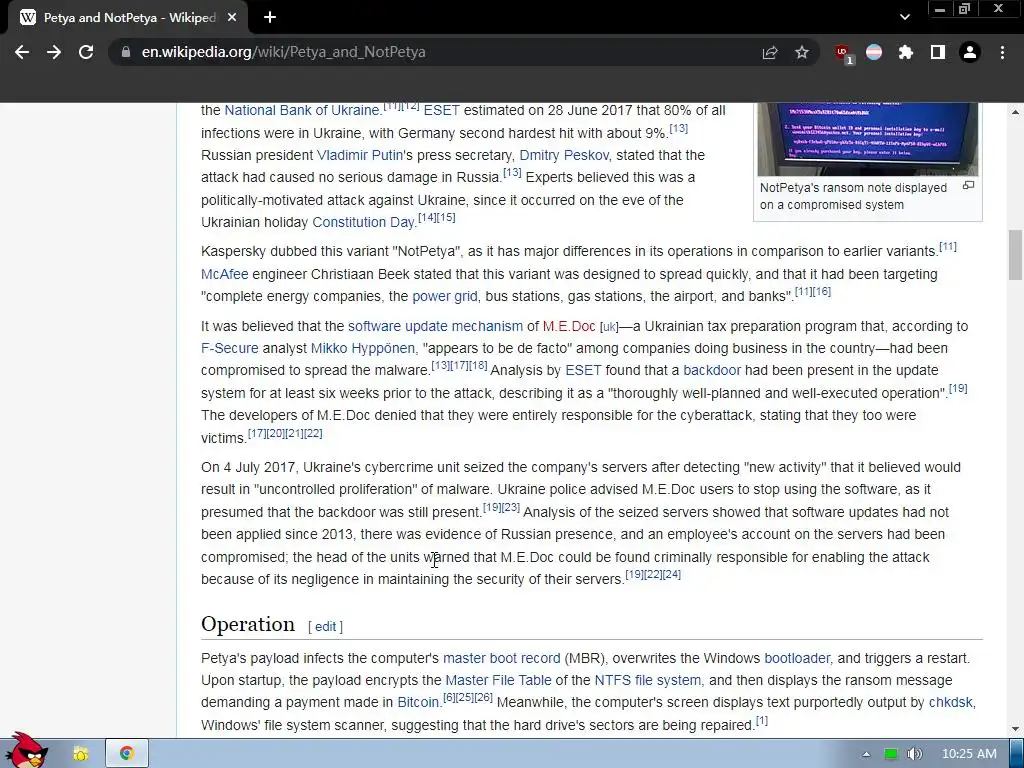The width and height of the screenshot is (1024, 768).
Task: Open the Dmitry Peskov link
Action: [564, 155]
